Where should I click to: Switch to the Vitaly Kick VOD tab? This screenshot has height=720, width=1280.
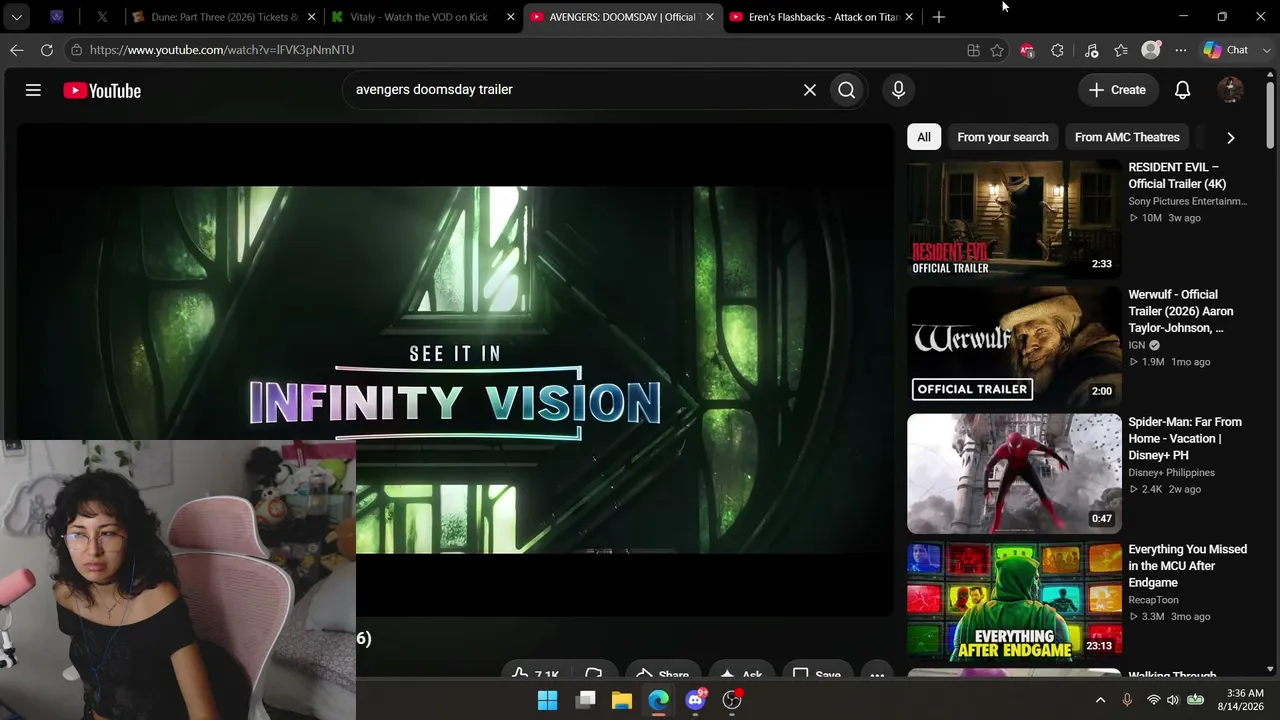tap(422, 17)
